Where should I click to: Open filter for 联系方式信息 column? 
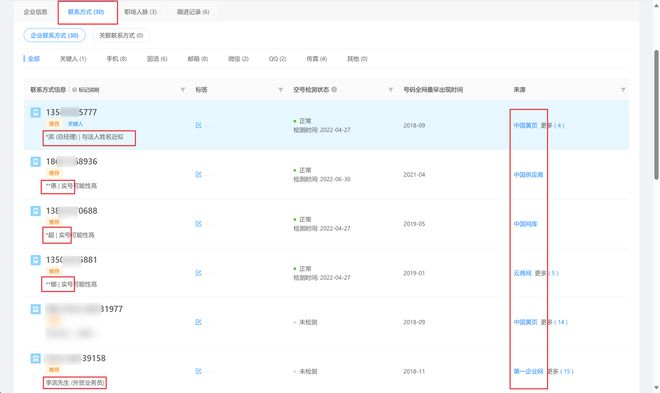[x=183, y=90]
